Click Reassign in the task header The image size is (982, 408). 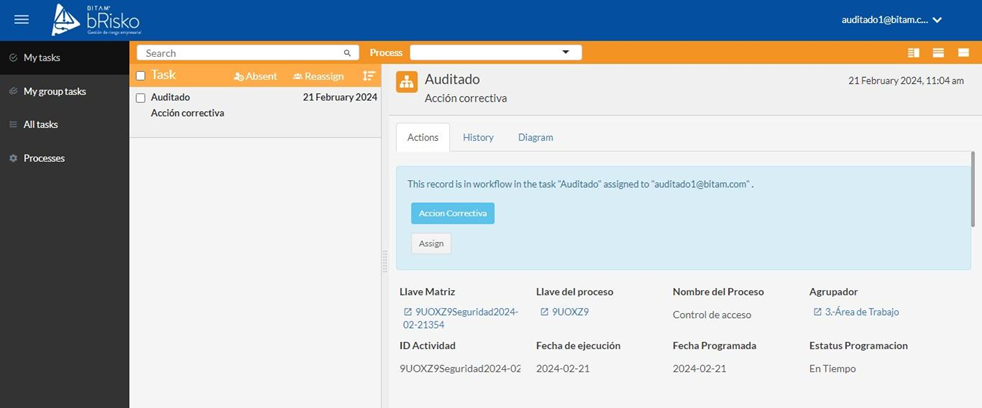click(318, 76)
